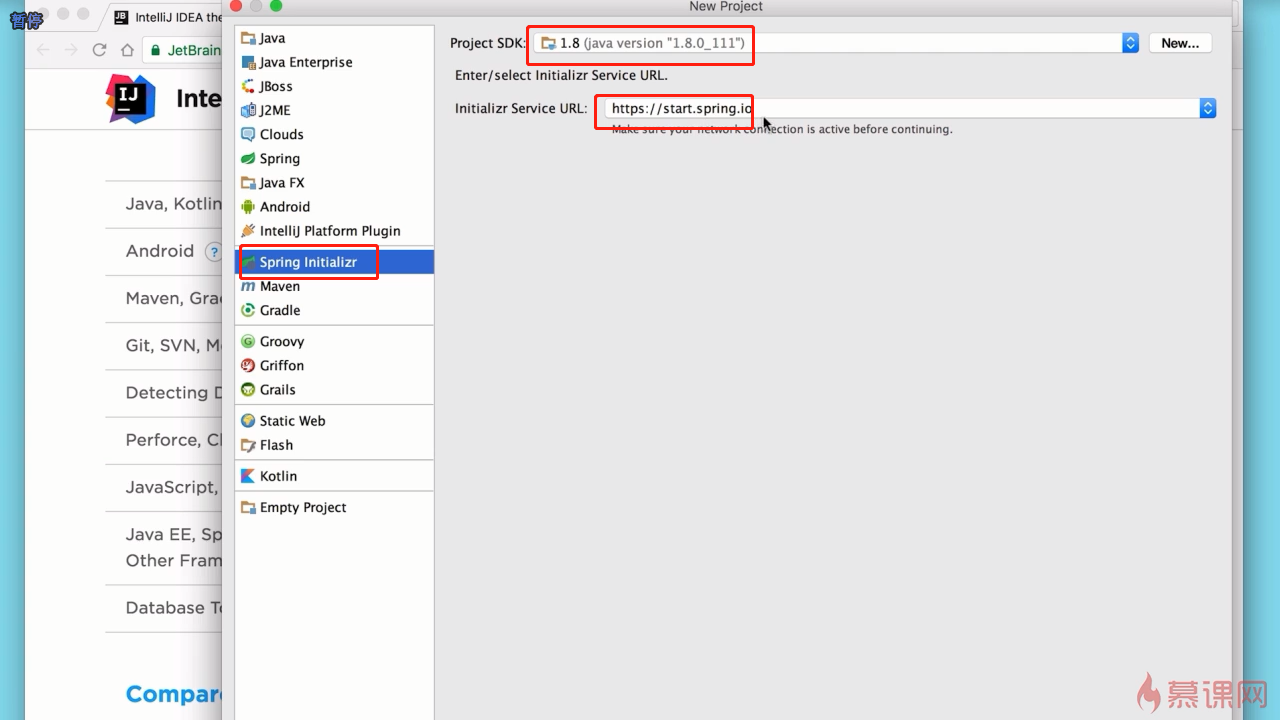
Task: Click the Compare link in browser page
Action: (x=174, y=695)
